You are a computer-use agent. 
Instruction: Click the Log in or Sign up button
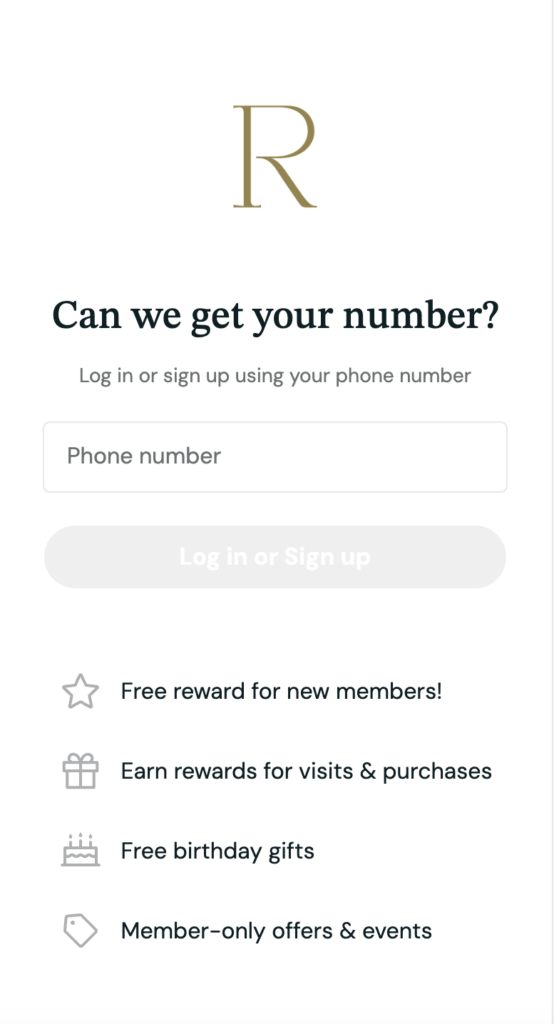coord(275,557)
